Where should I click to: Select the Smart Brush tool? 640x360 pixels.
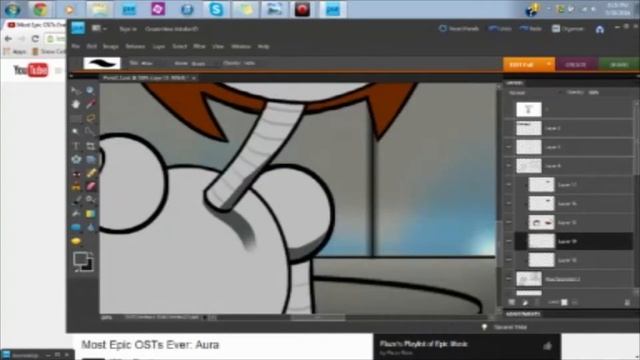click(90, 200)
